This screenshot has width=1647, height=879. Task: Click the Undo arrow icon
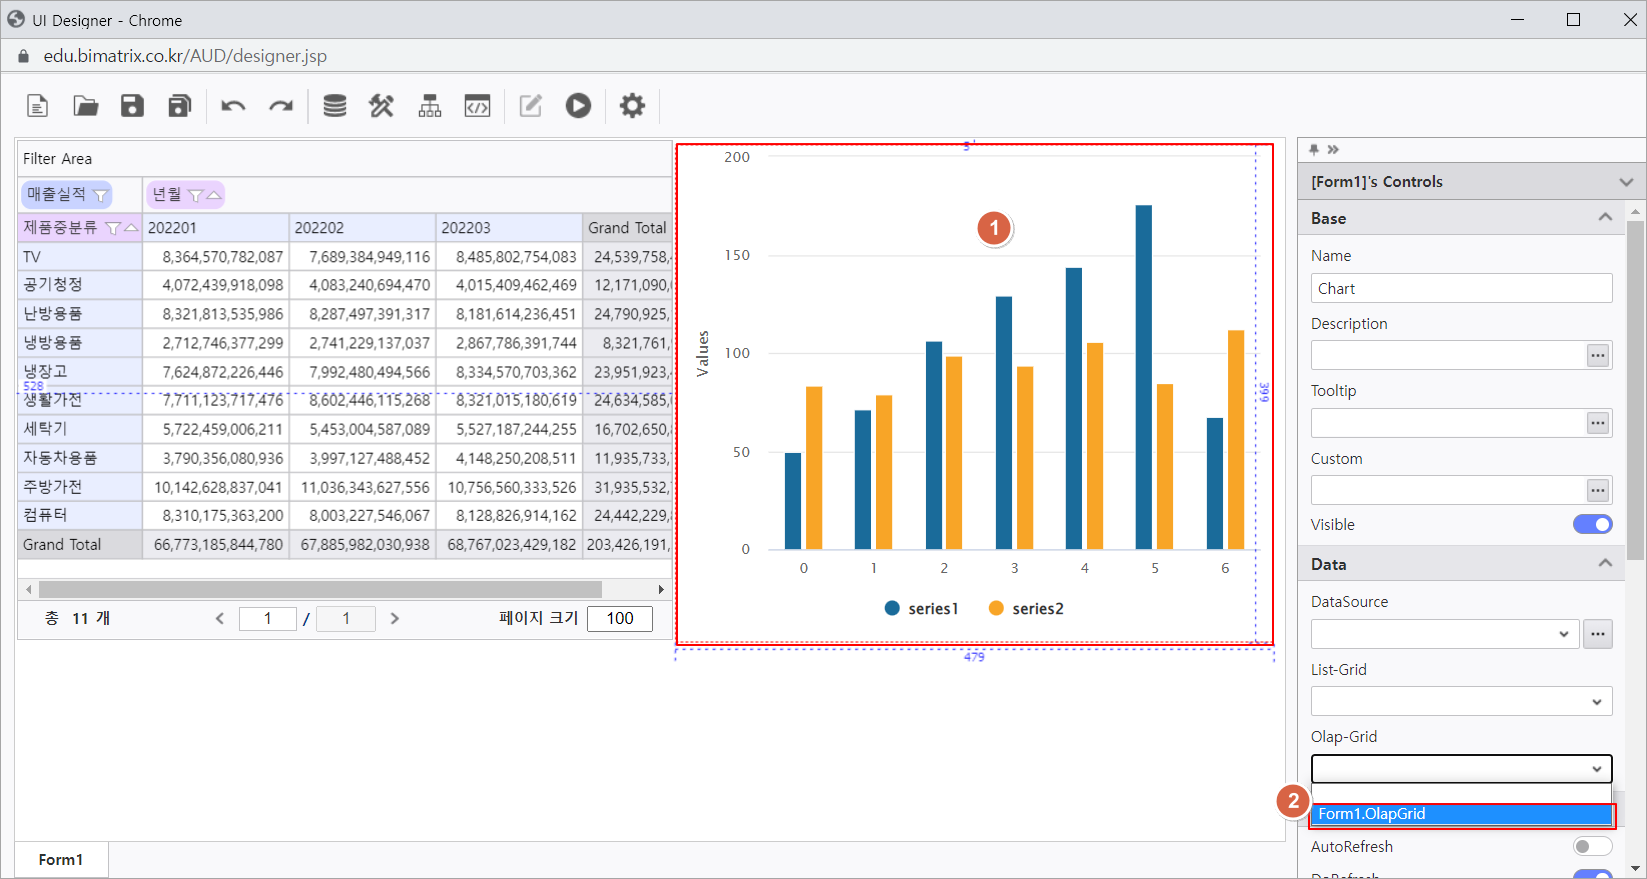[233, 106]
